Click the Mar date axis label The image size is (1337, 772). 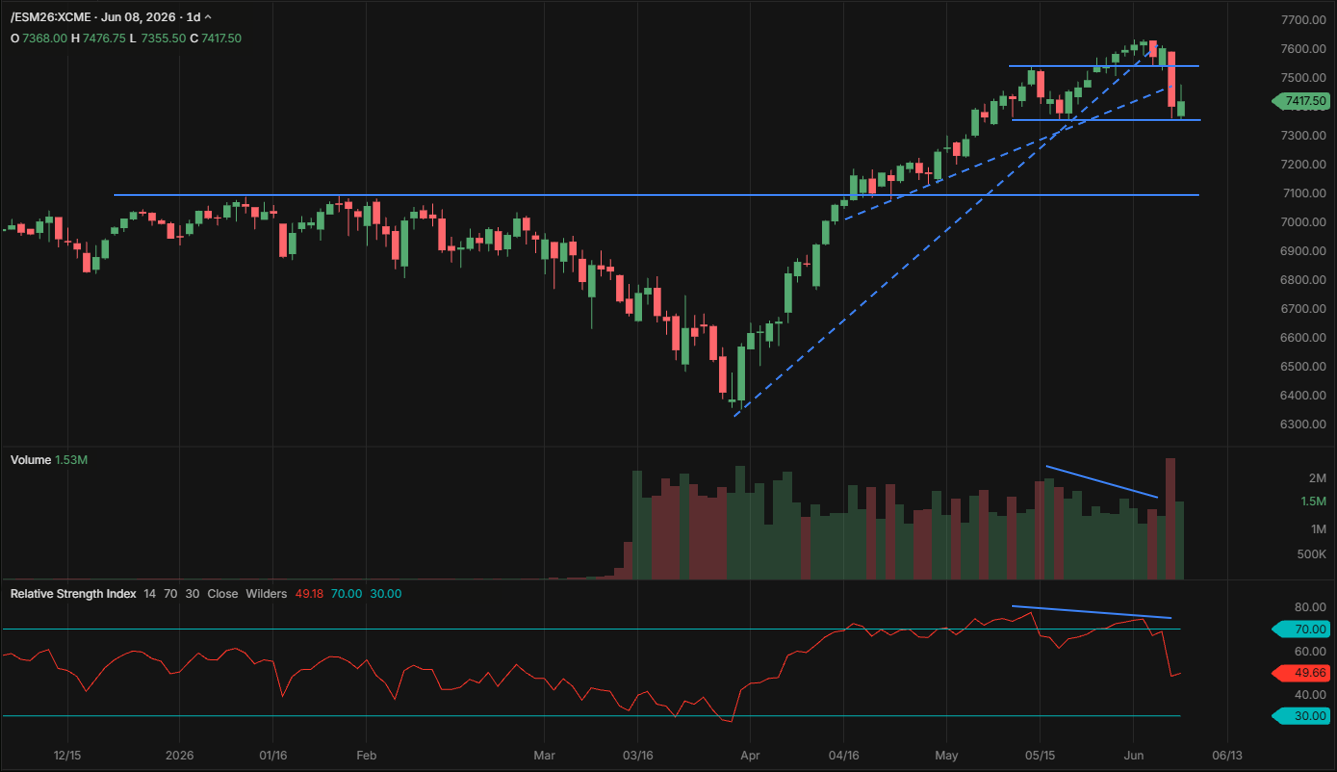544,755
